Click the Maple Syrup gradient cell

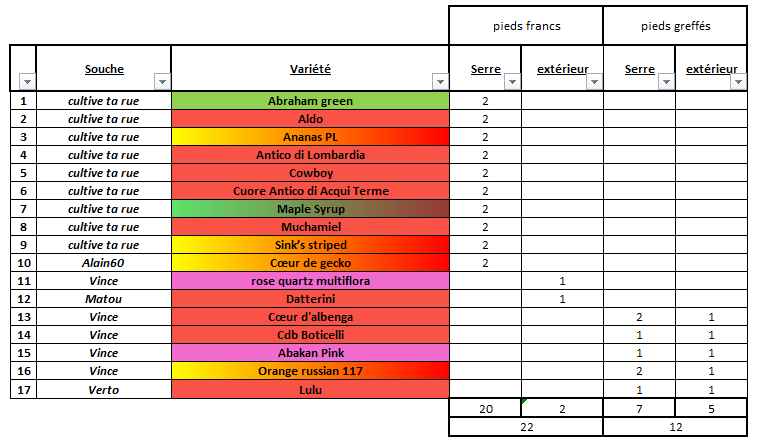pyautogui.click(x=310, y=209)
